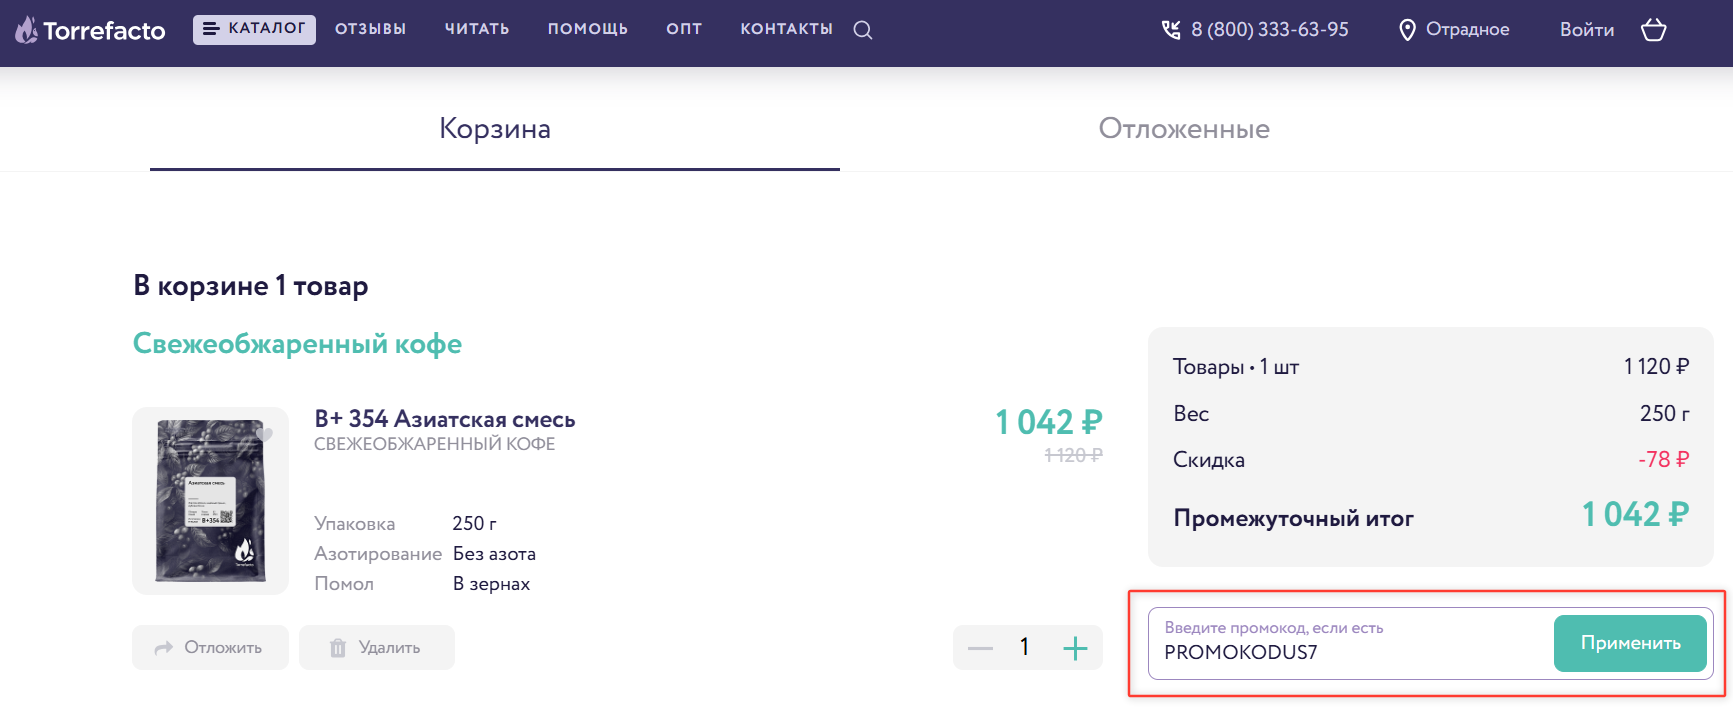The height and width of the screenshot is (708, 1733).
Task: Decrease quantity with the minus control
Action: pos(980,647)
